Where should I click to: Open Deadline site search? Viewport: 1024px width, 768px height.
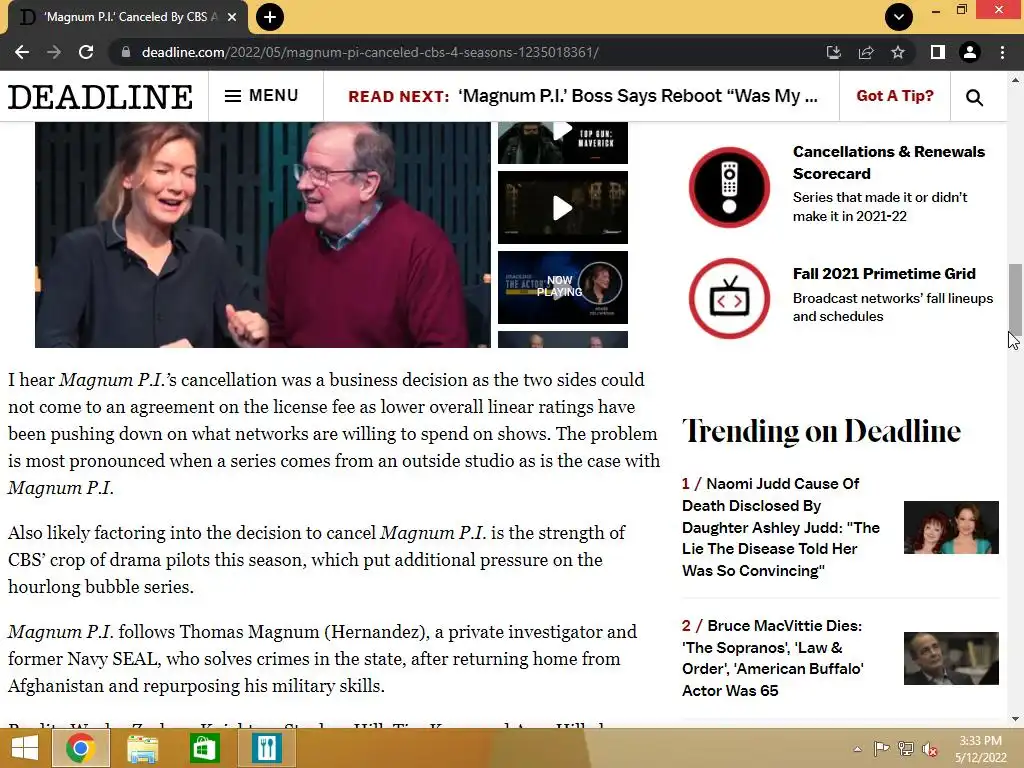point(974,97)
